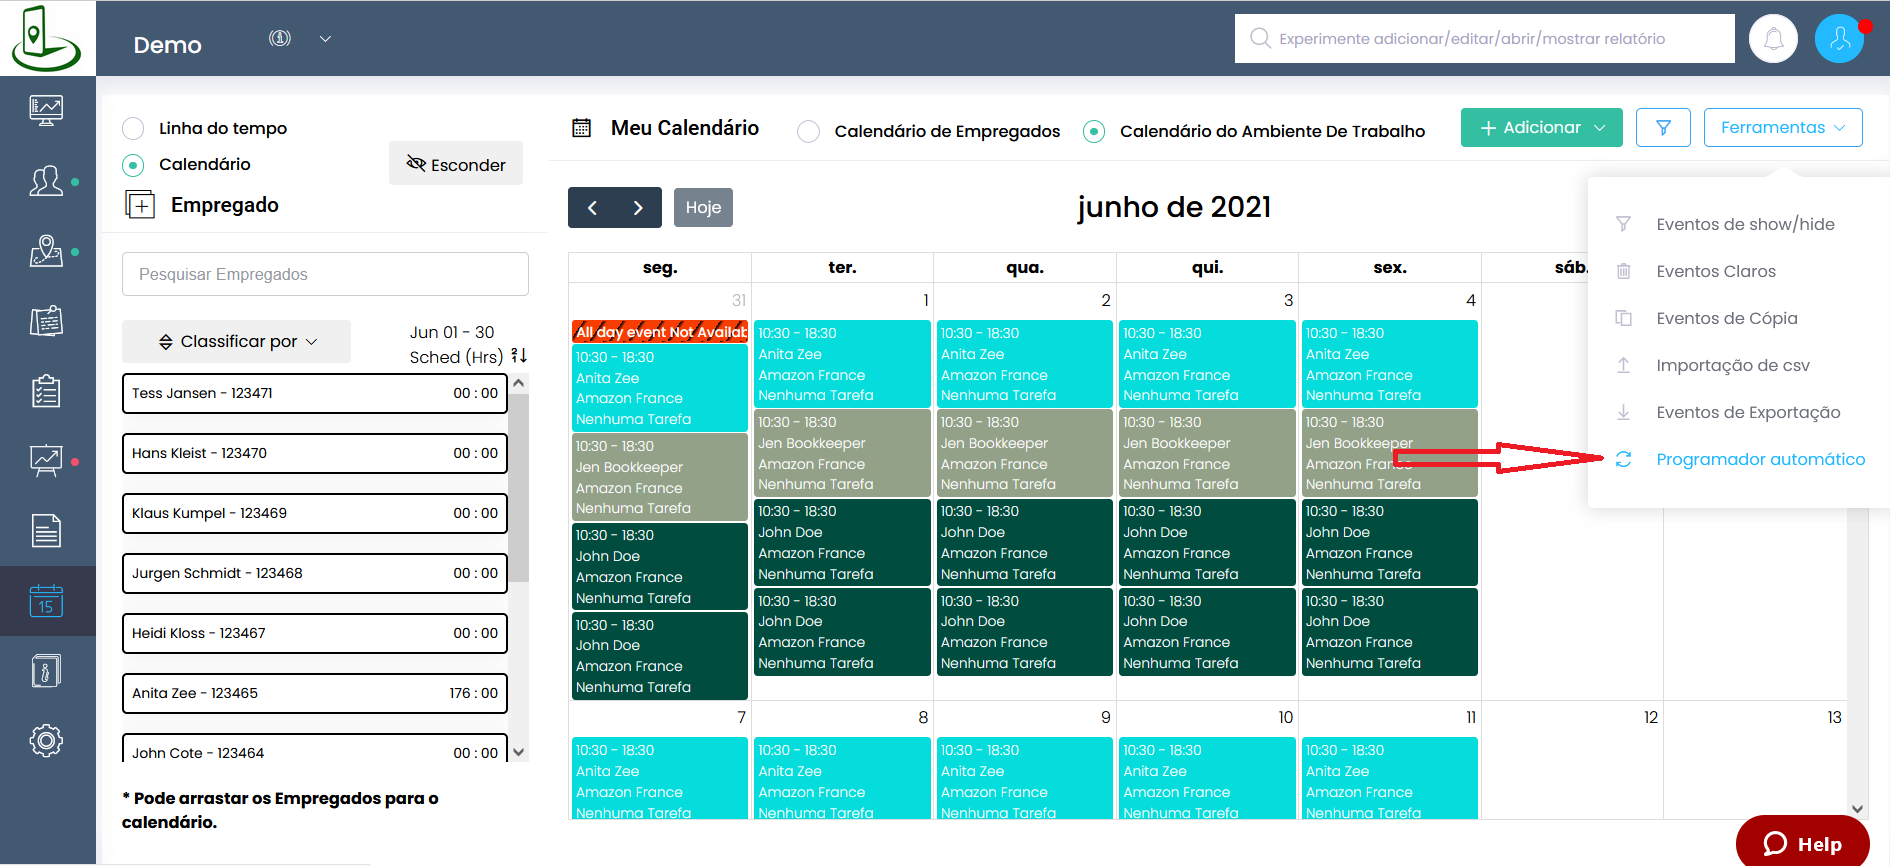The image size is (1890, 866).
Task: Click the Pesquisar Empregados search field
Action: coord(325,274)
